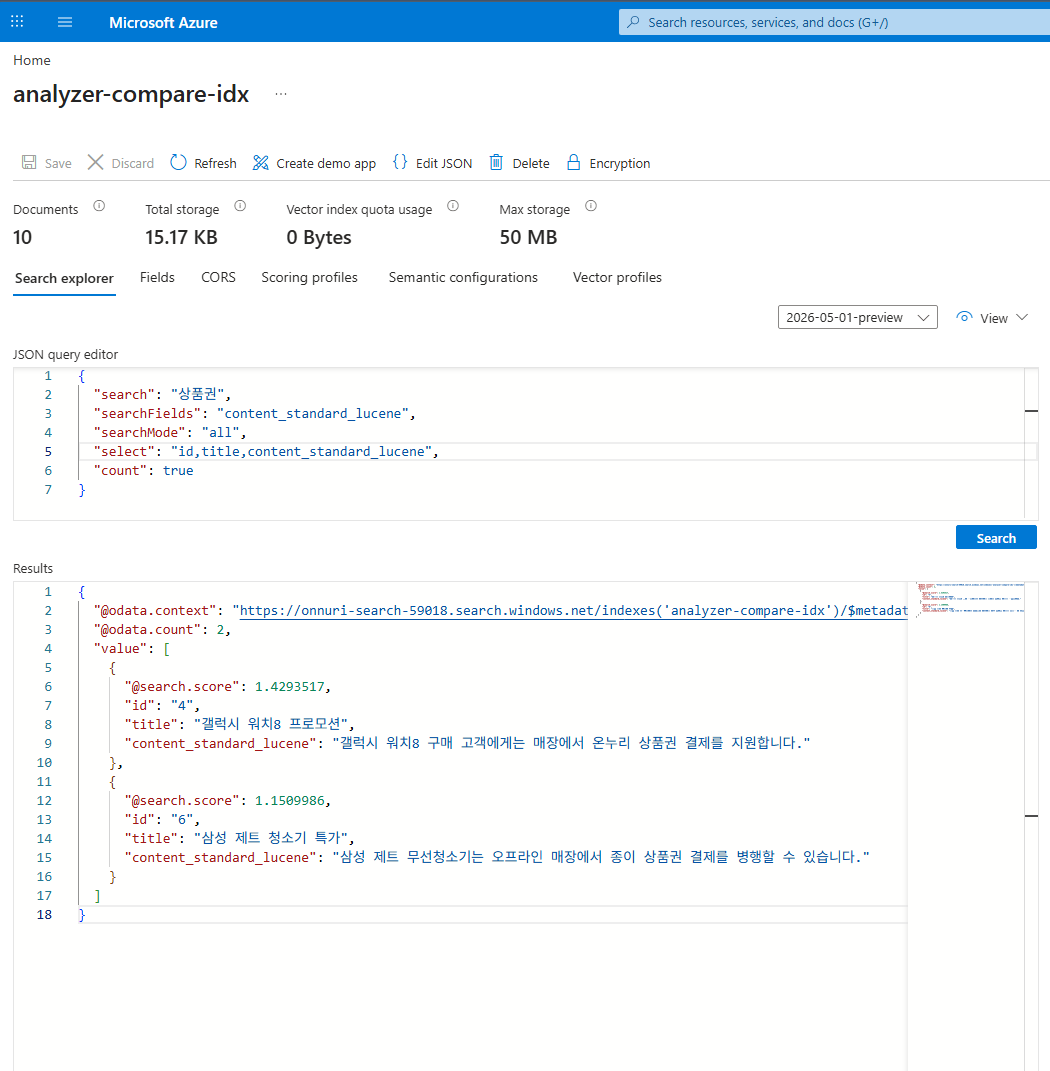Switch to the CORS tab

(218, 277)
